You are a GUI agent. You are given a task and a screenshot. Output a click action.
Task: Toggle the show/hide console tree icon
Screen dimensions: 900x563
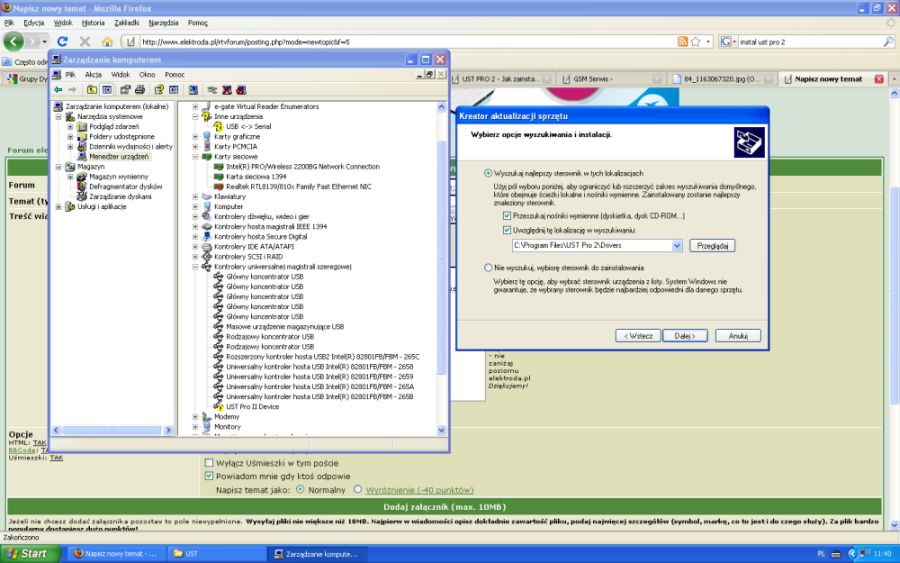[107, 90]
